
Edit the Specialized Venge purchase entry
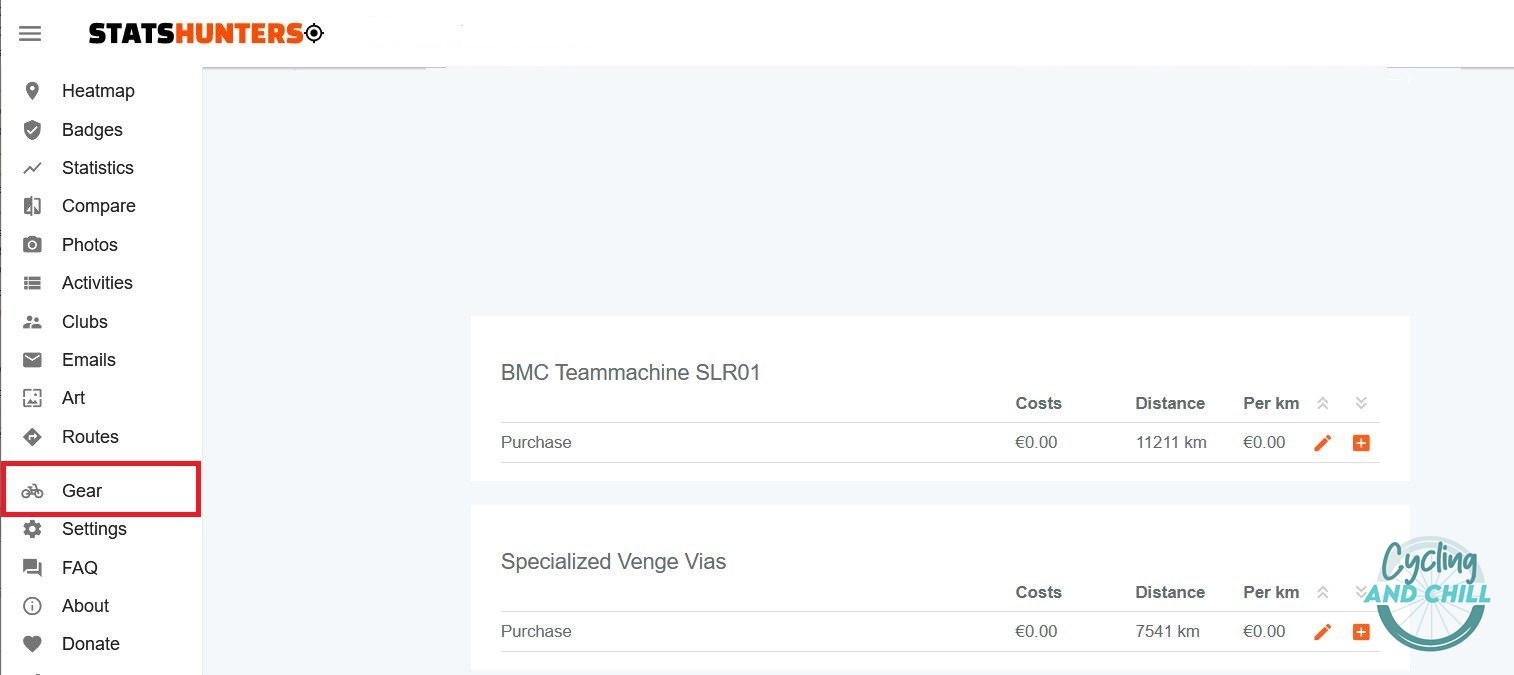(x=1322, y=631)
